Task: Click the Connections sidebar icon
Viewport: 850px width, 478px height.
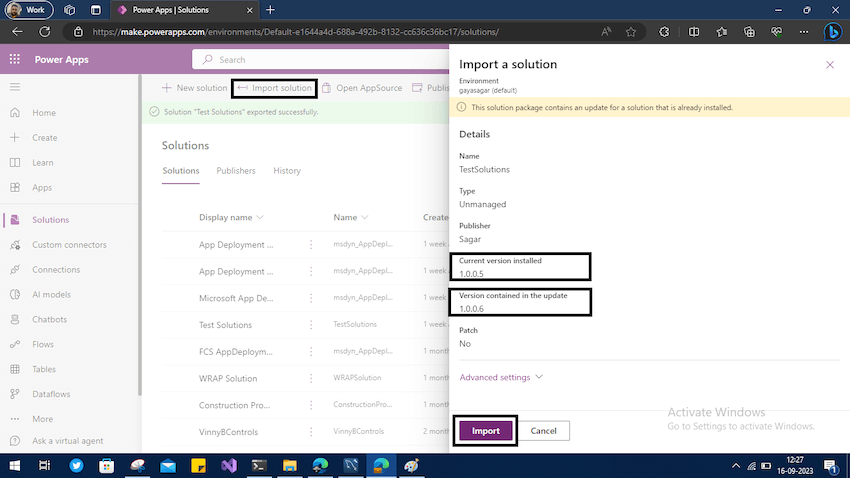Action: (x=15, y=269)
